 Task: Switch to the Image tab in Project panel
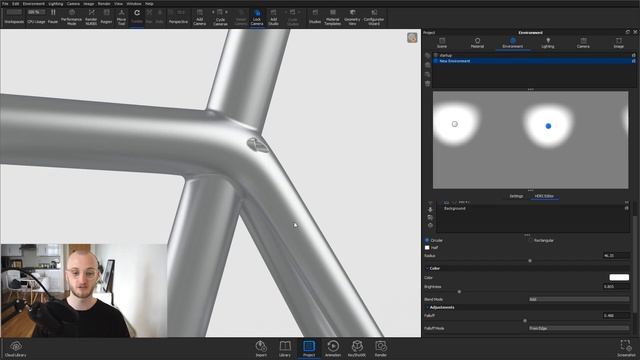coord(618,43)
